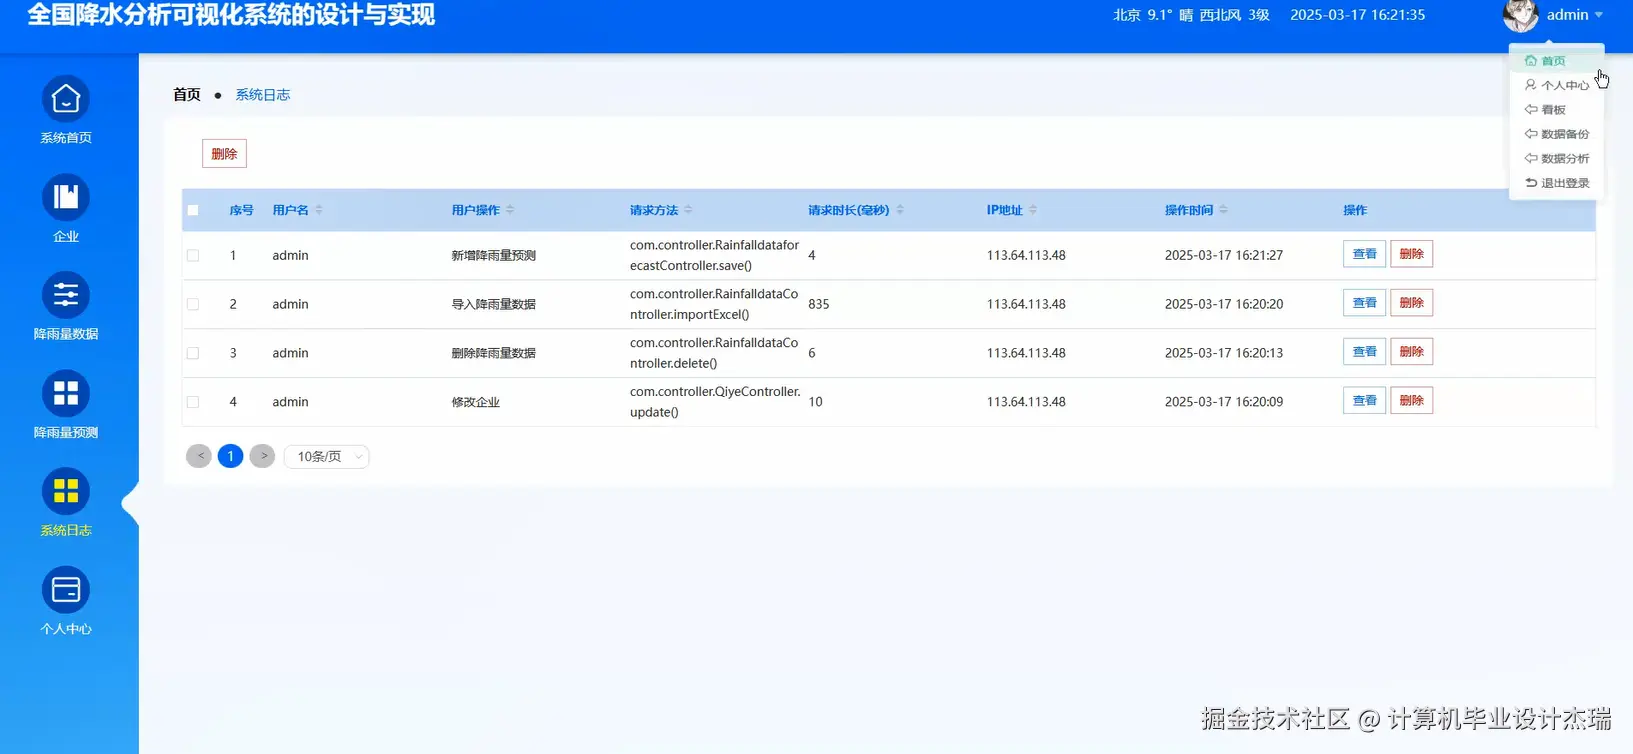The height and width of the screenshot is (754, 1633).
Task: Click the batch 删除 button above table
Action: tap(224, 154)
